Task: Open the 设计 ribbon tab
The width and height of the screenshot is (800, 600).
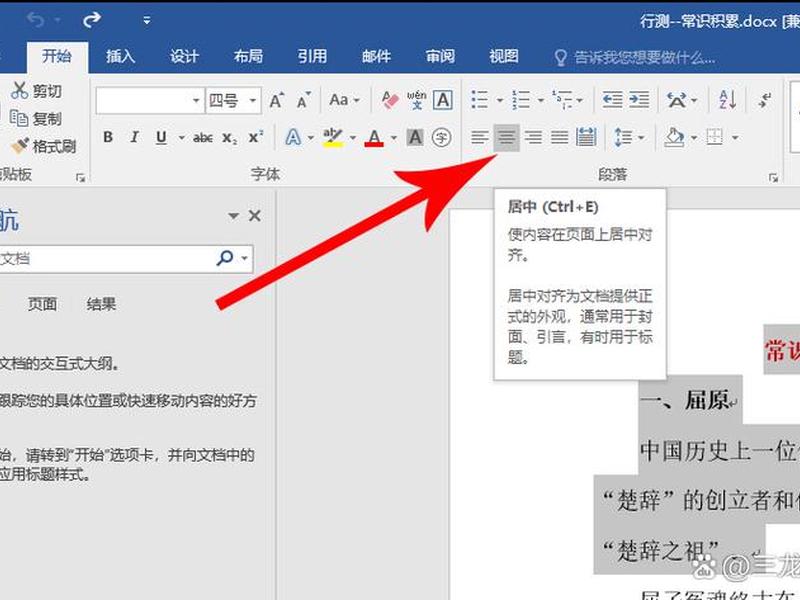Action: (x=184, y=56)
